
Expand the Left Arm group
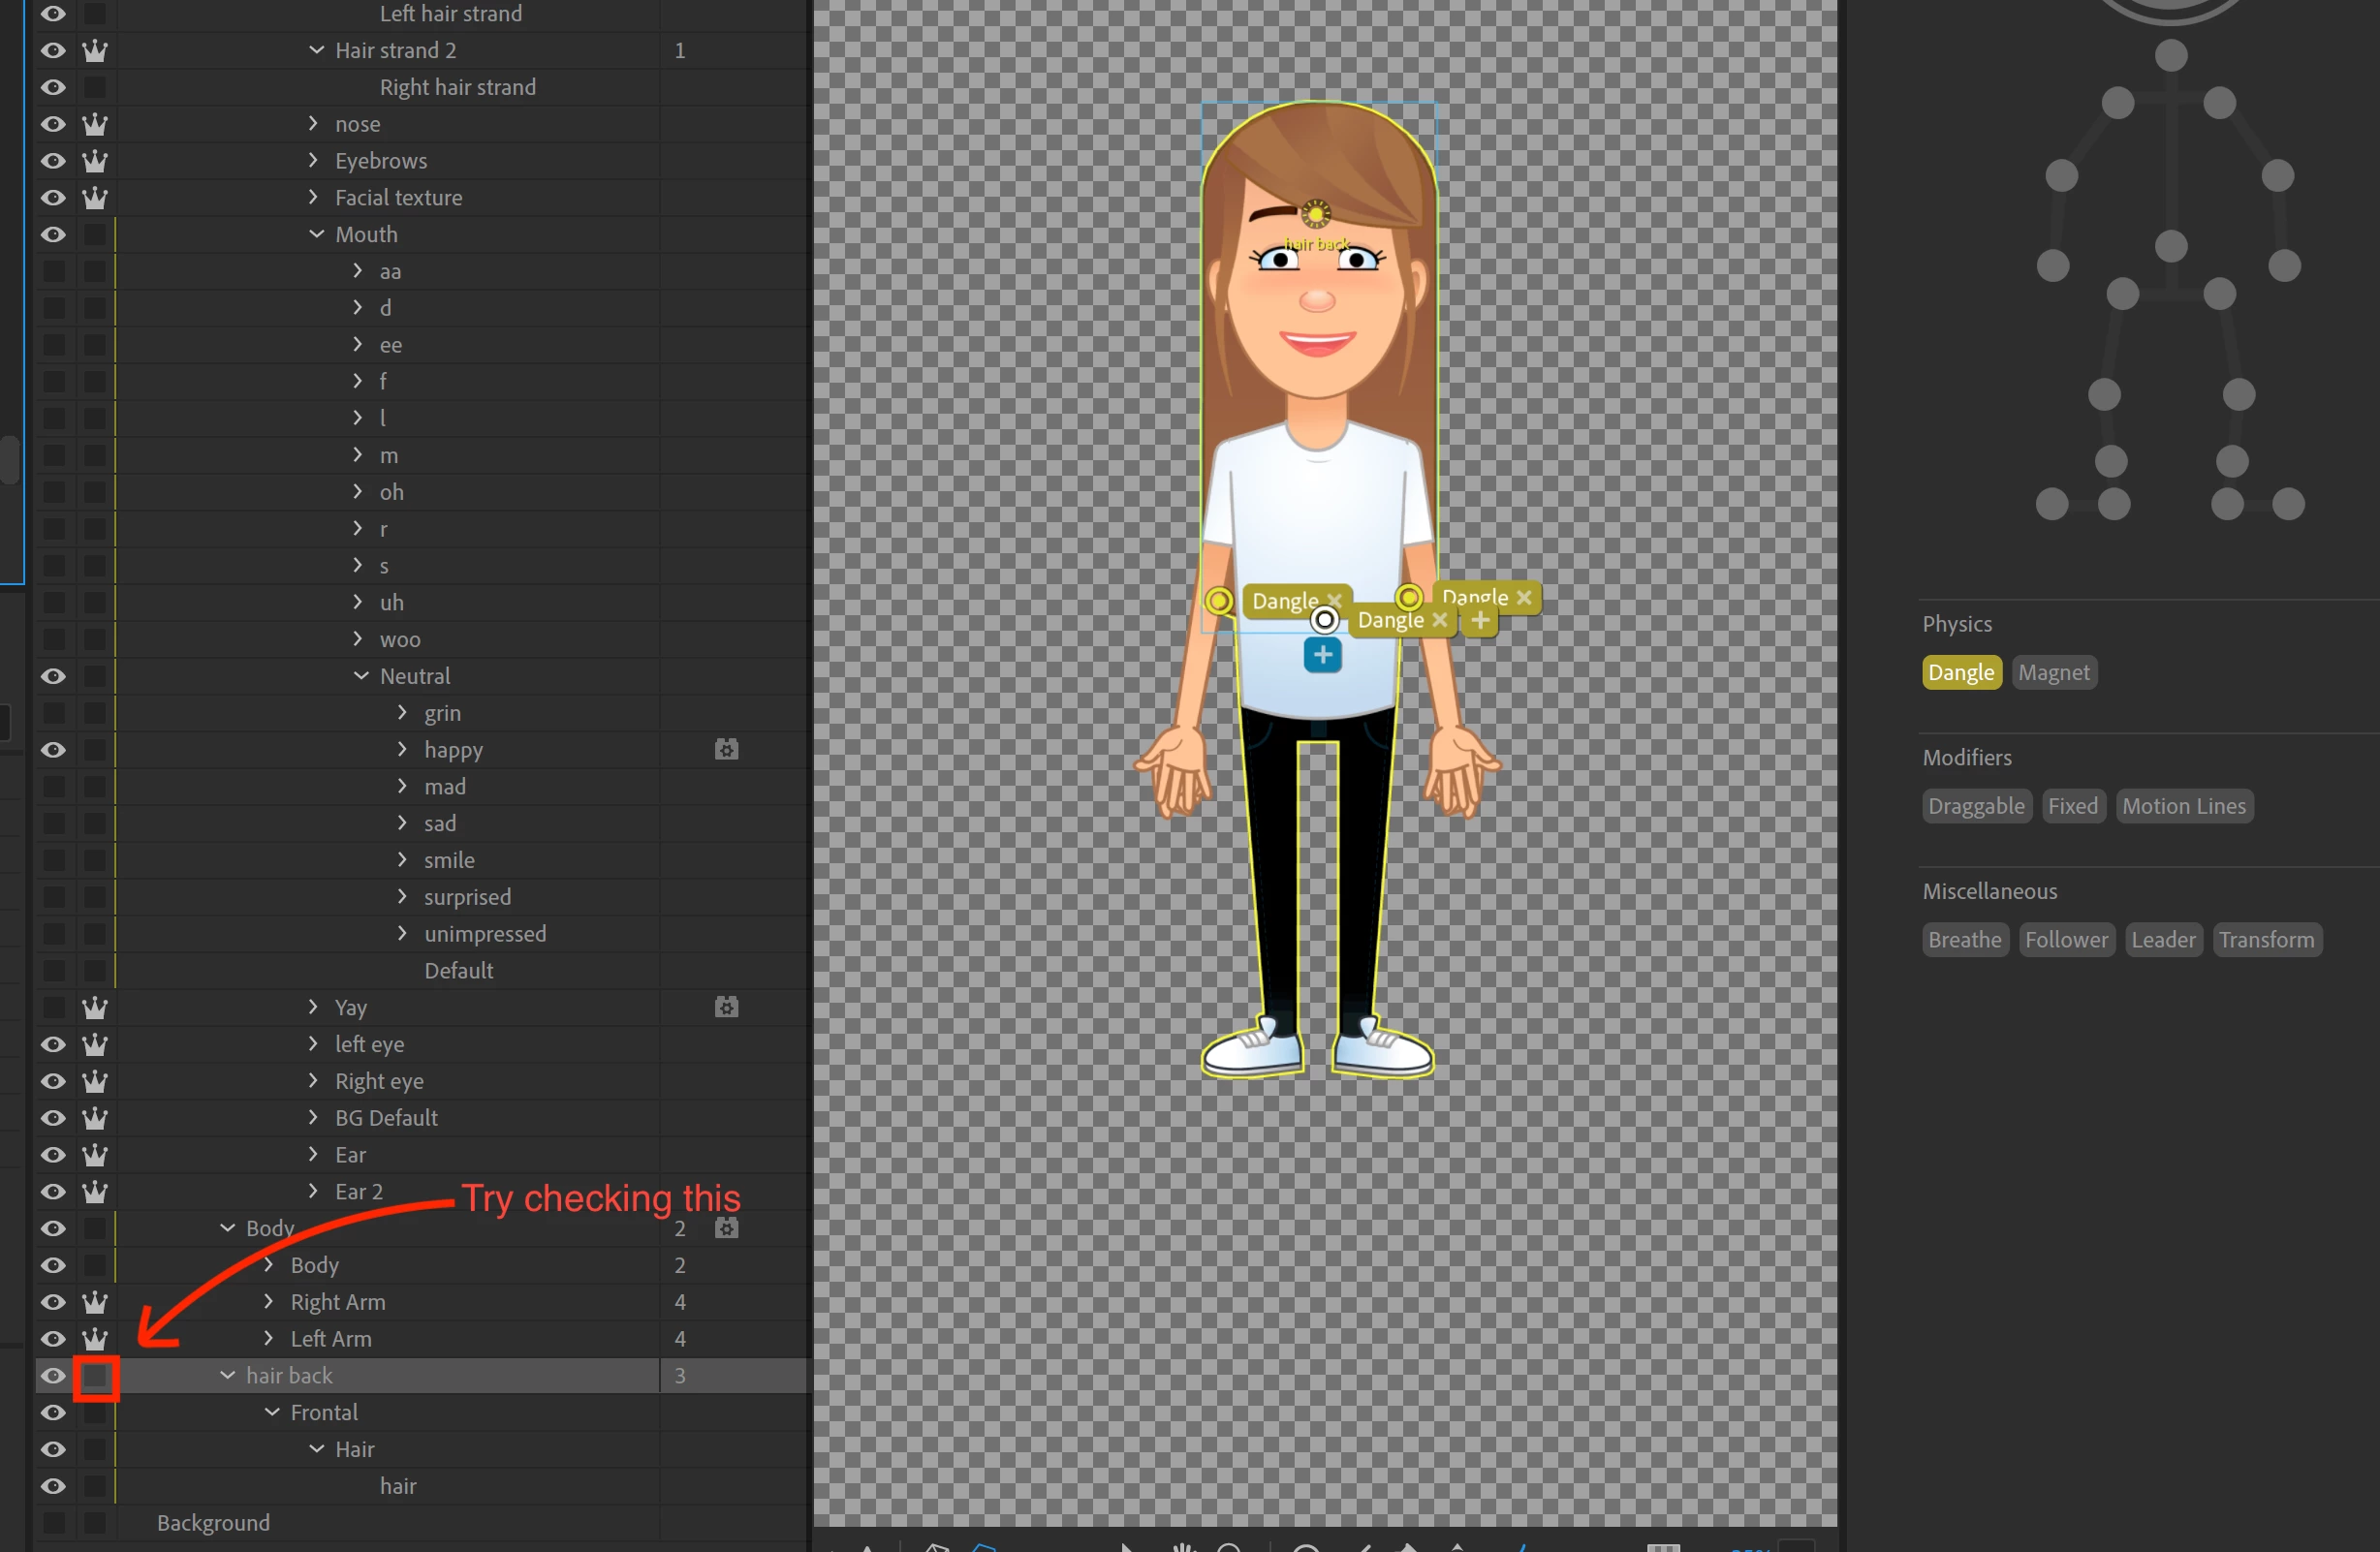click(x=268, y=1339)
